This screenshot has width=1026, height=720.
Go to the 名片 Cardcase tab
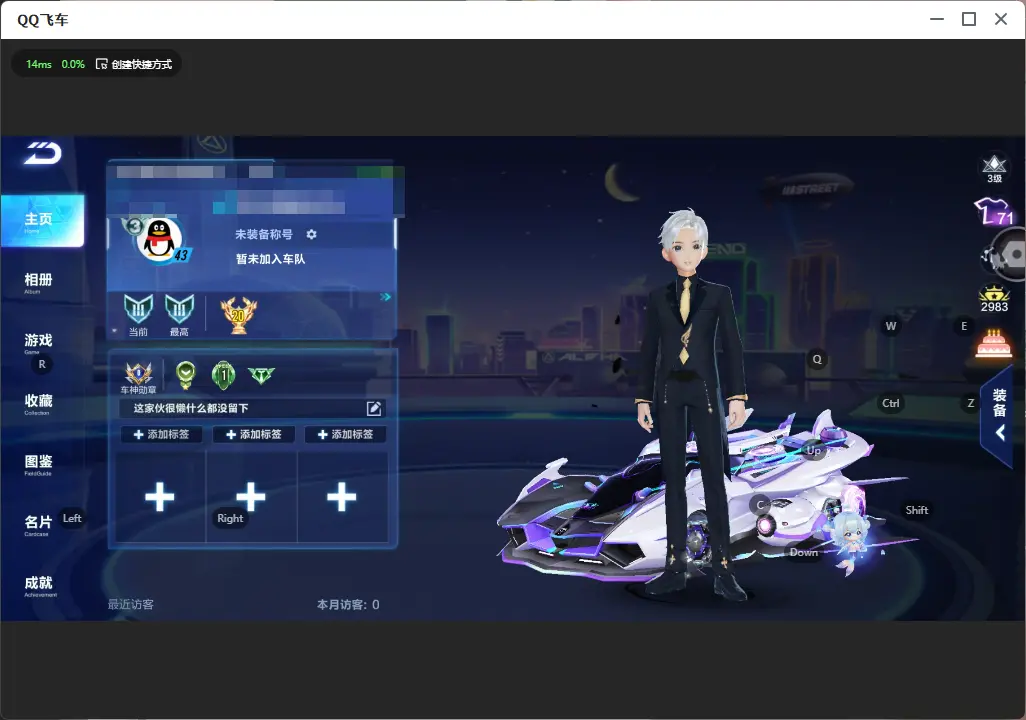click(x=38, y=524)
